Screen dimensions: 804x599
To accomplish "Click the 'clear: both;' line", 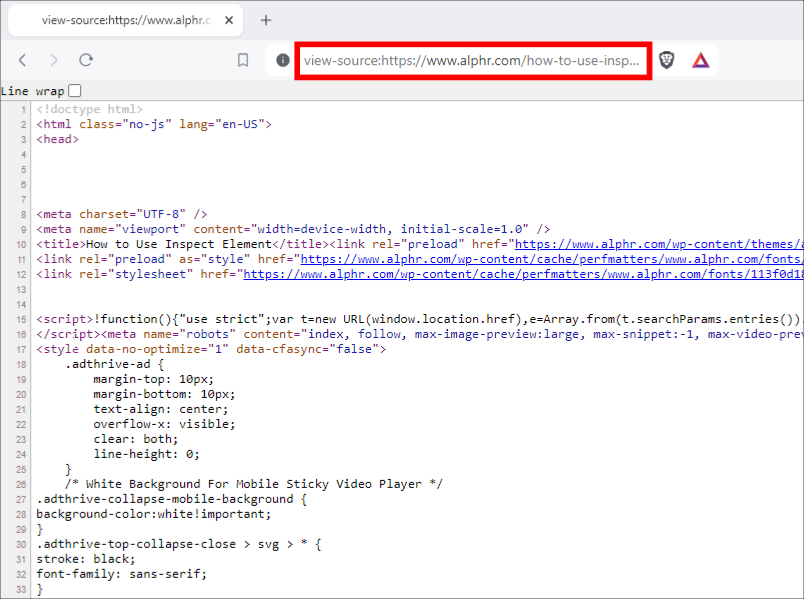I will [136, 439].
